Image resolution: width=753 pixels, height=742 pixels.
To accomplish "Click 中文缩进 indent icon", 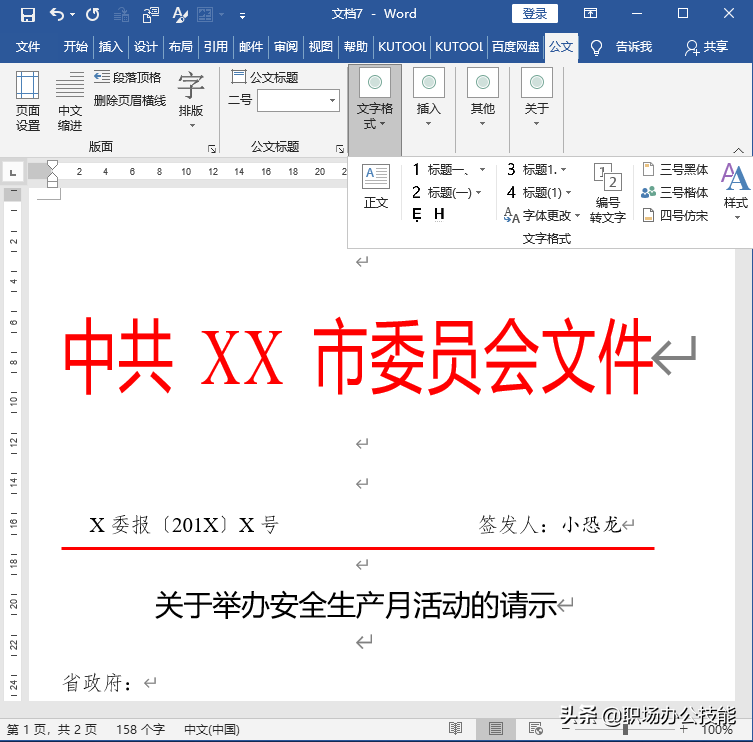I will 70,101.
